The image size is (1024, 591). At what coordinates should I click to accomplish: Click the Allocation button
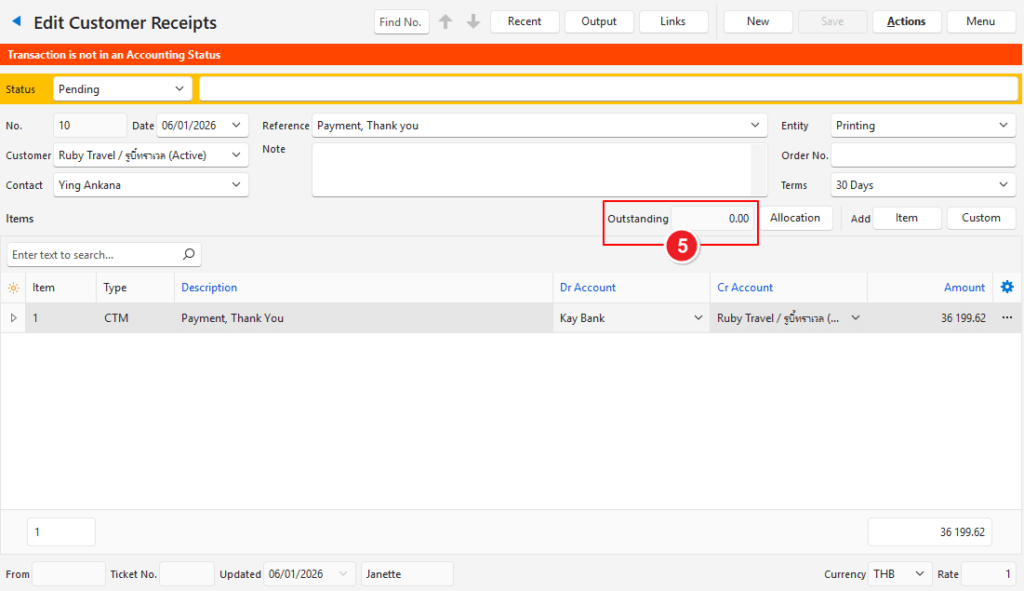click(x=795, y=218)
